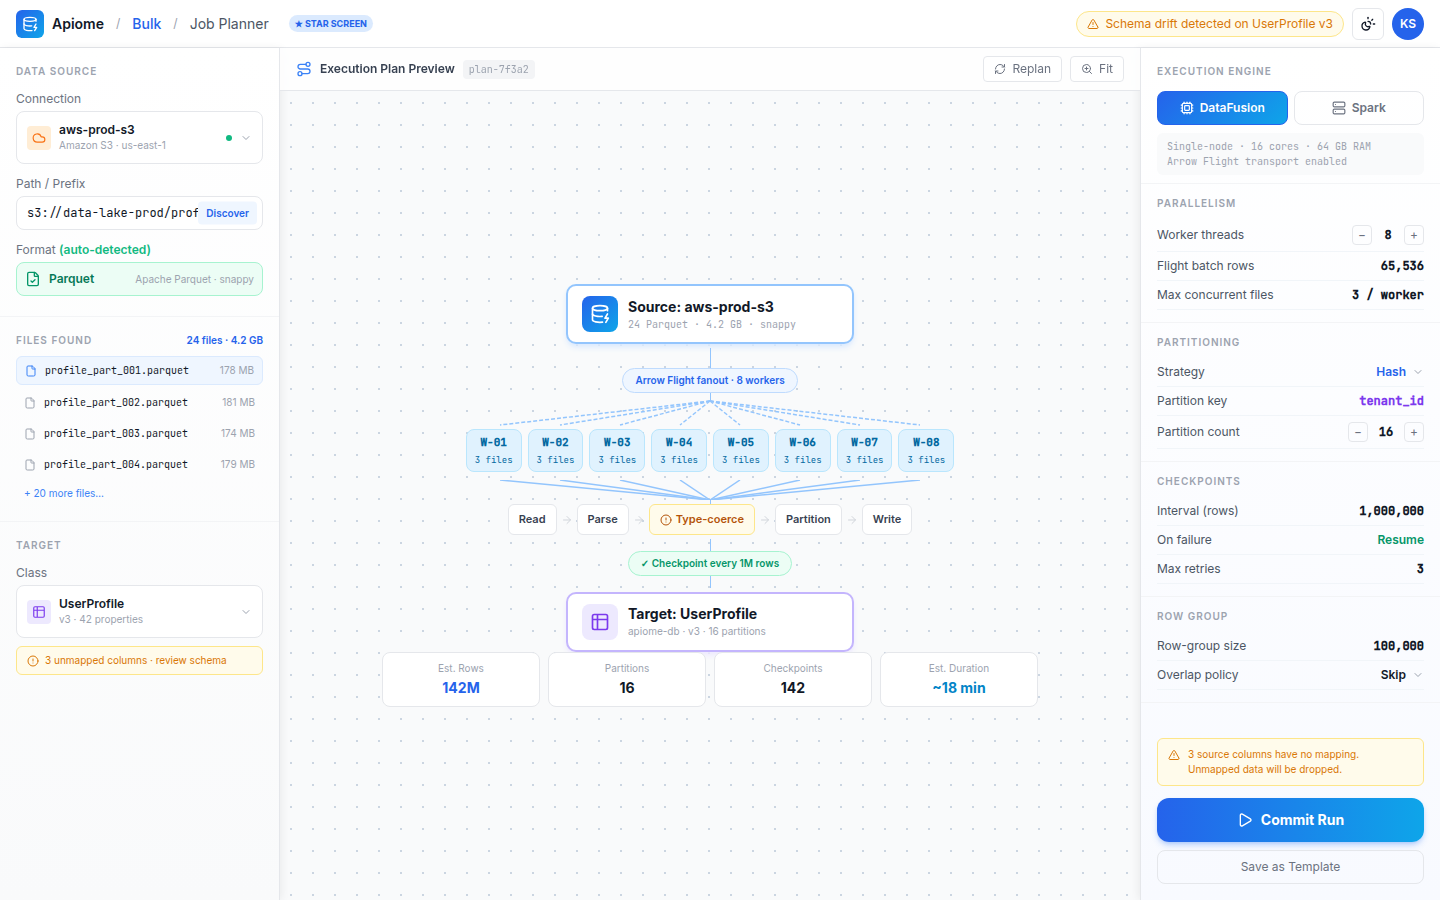The width and height of the screenshot is (1440, 900).
Task: Expand the '+ 20 more files...' link
Action: click(64, 493)
